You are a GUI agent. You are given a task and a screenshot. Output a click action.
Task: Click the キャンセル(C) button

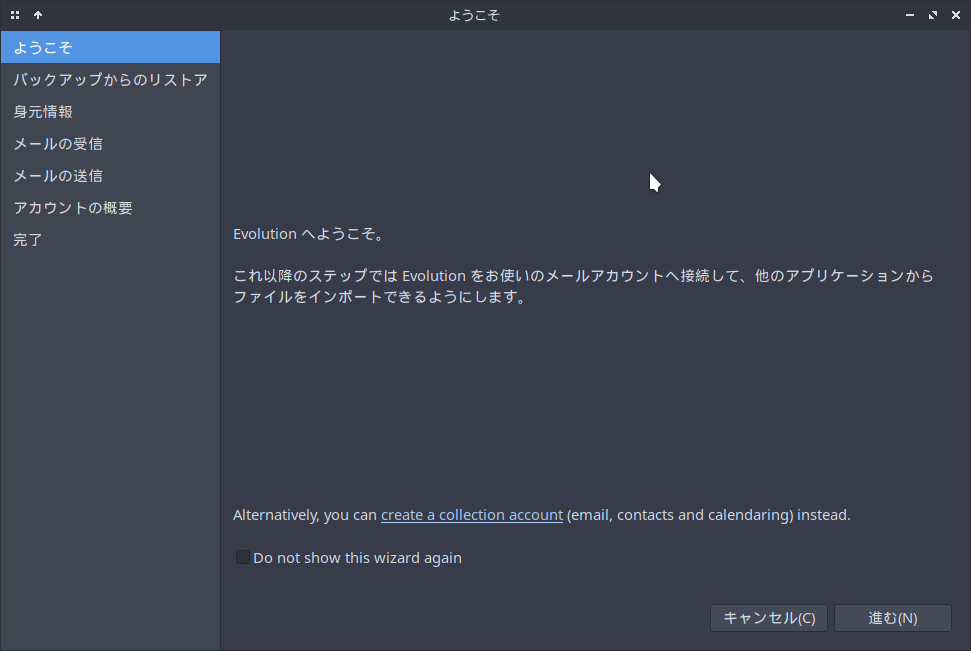[769, 618]
